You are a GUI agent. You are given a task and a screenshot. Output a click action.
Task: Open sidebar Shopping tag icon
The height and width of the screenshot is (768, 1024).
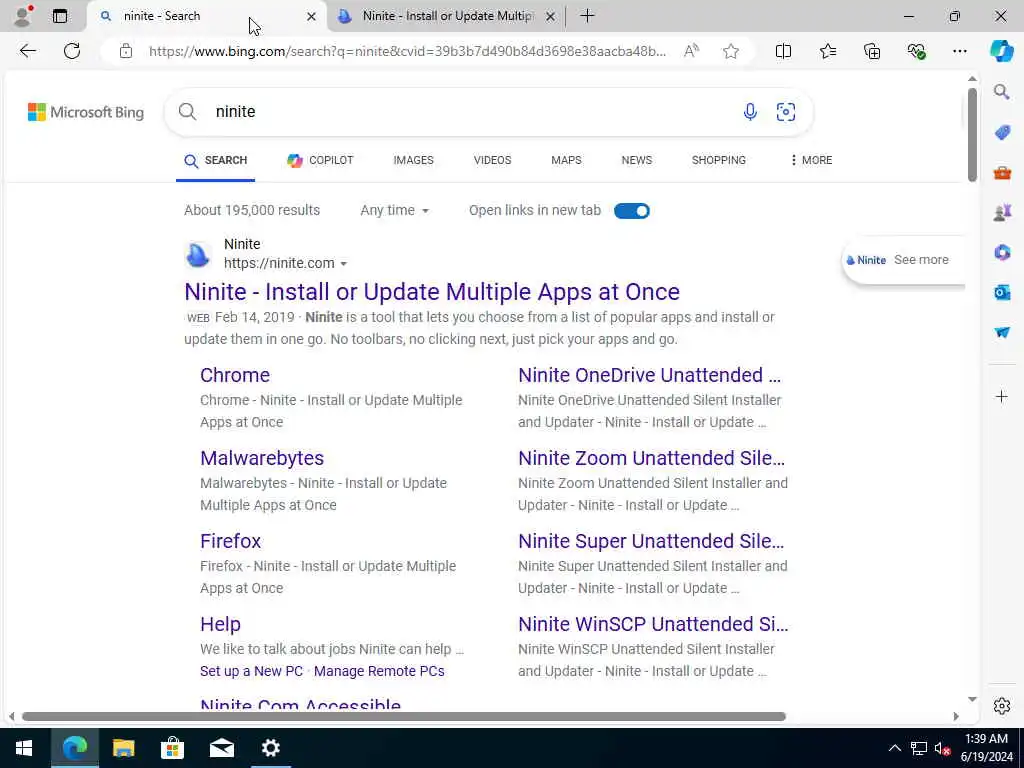pos(1002,133)
